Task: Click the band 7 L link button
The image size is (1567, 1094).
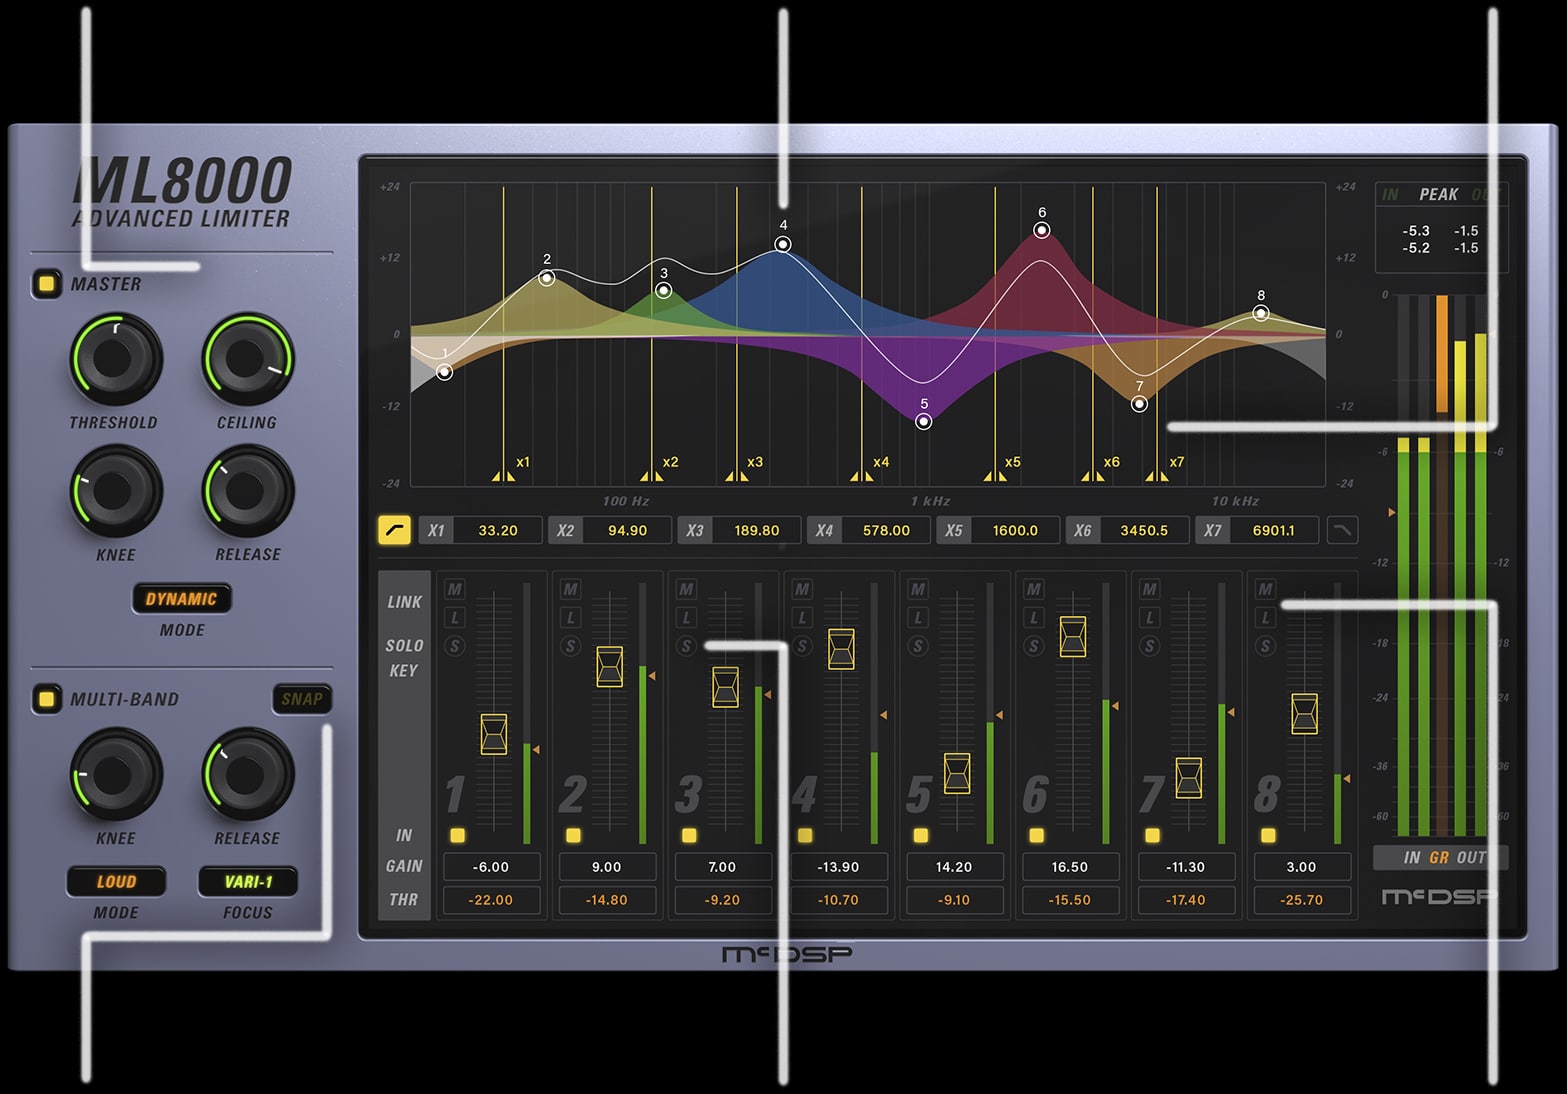Action: click(x=1150, y=618)
